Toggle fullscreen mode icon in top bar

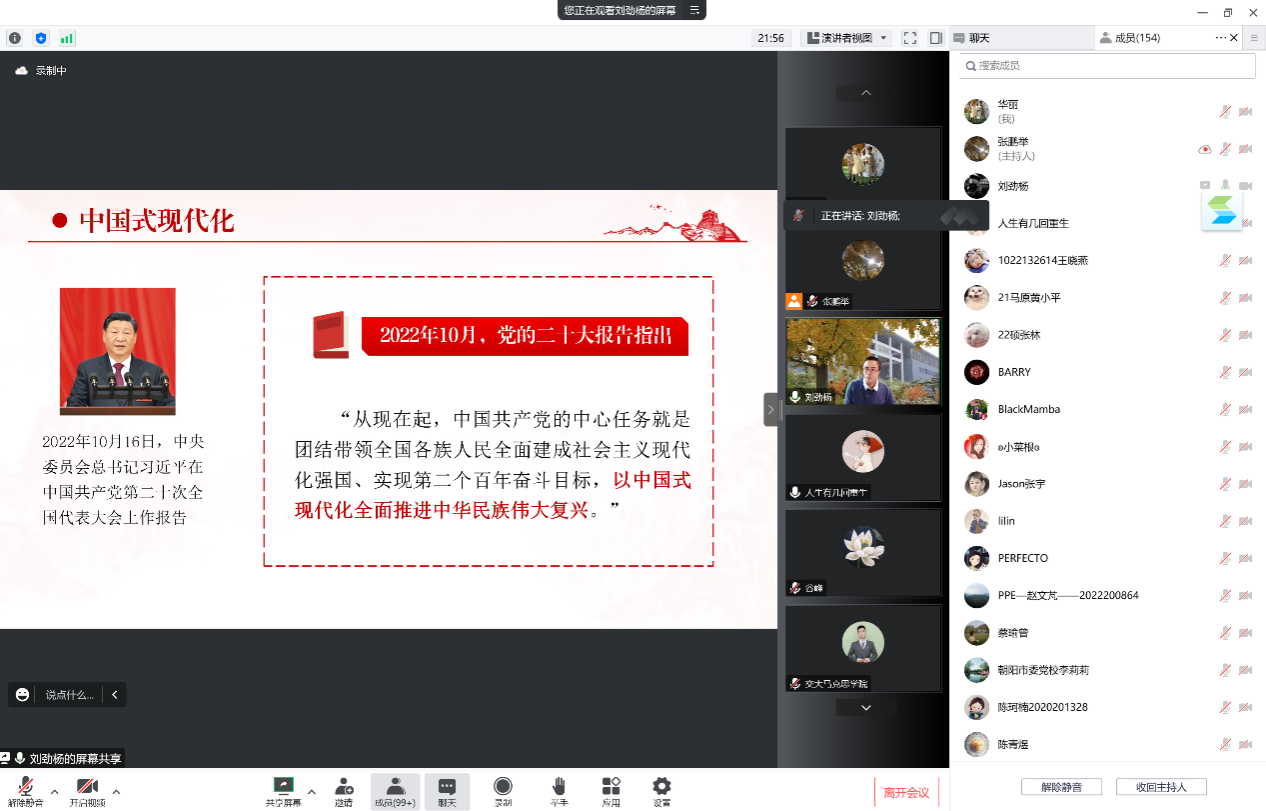[910, 38]
